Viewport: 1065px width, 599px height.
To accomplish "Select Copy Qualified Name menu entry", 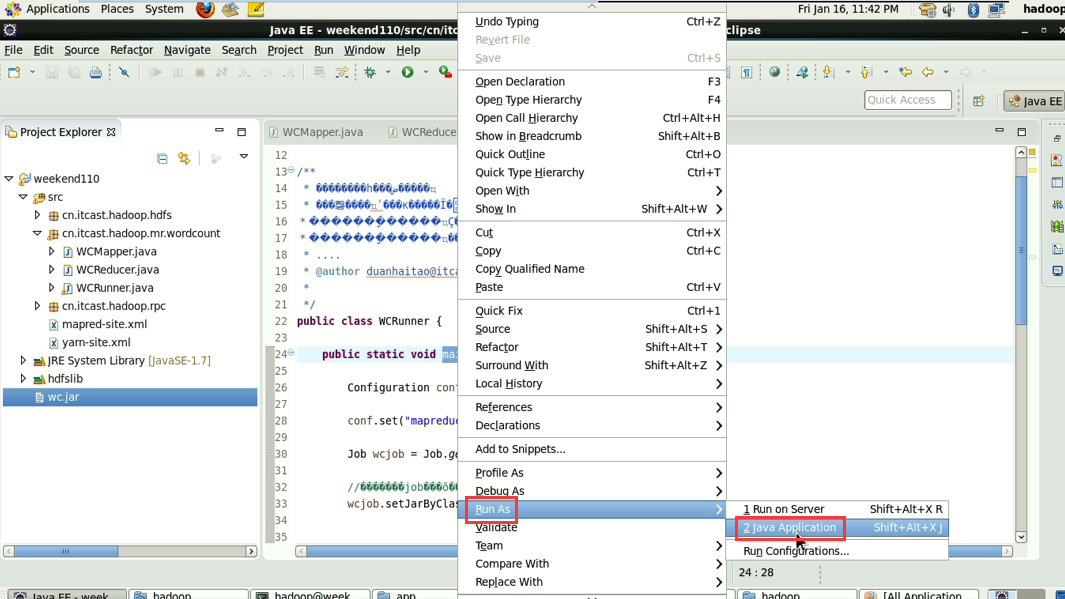I will [x=592, y=269].
